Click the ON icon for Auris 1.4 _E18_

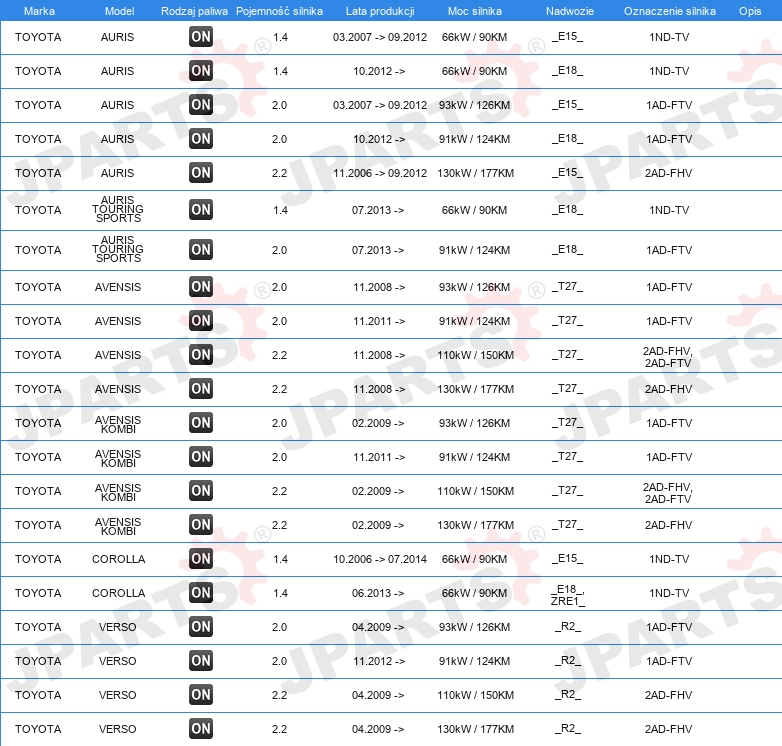coord(200,70)
